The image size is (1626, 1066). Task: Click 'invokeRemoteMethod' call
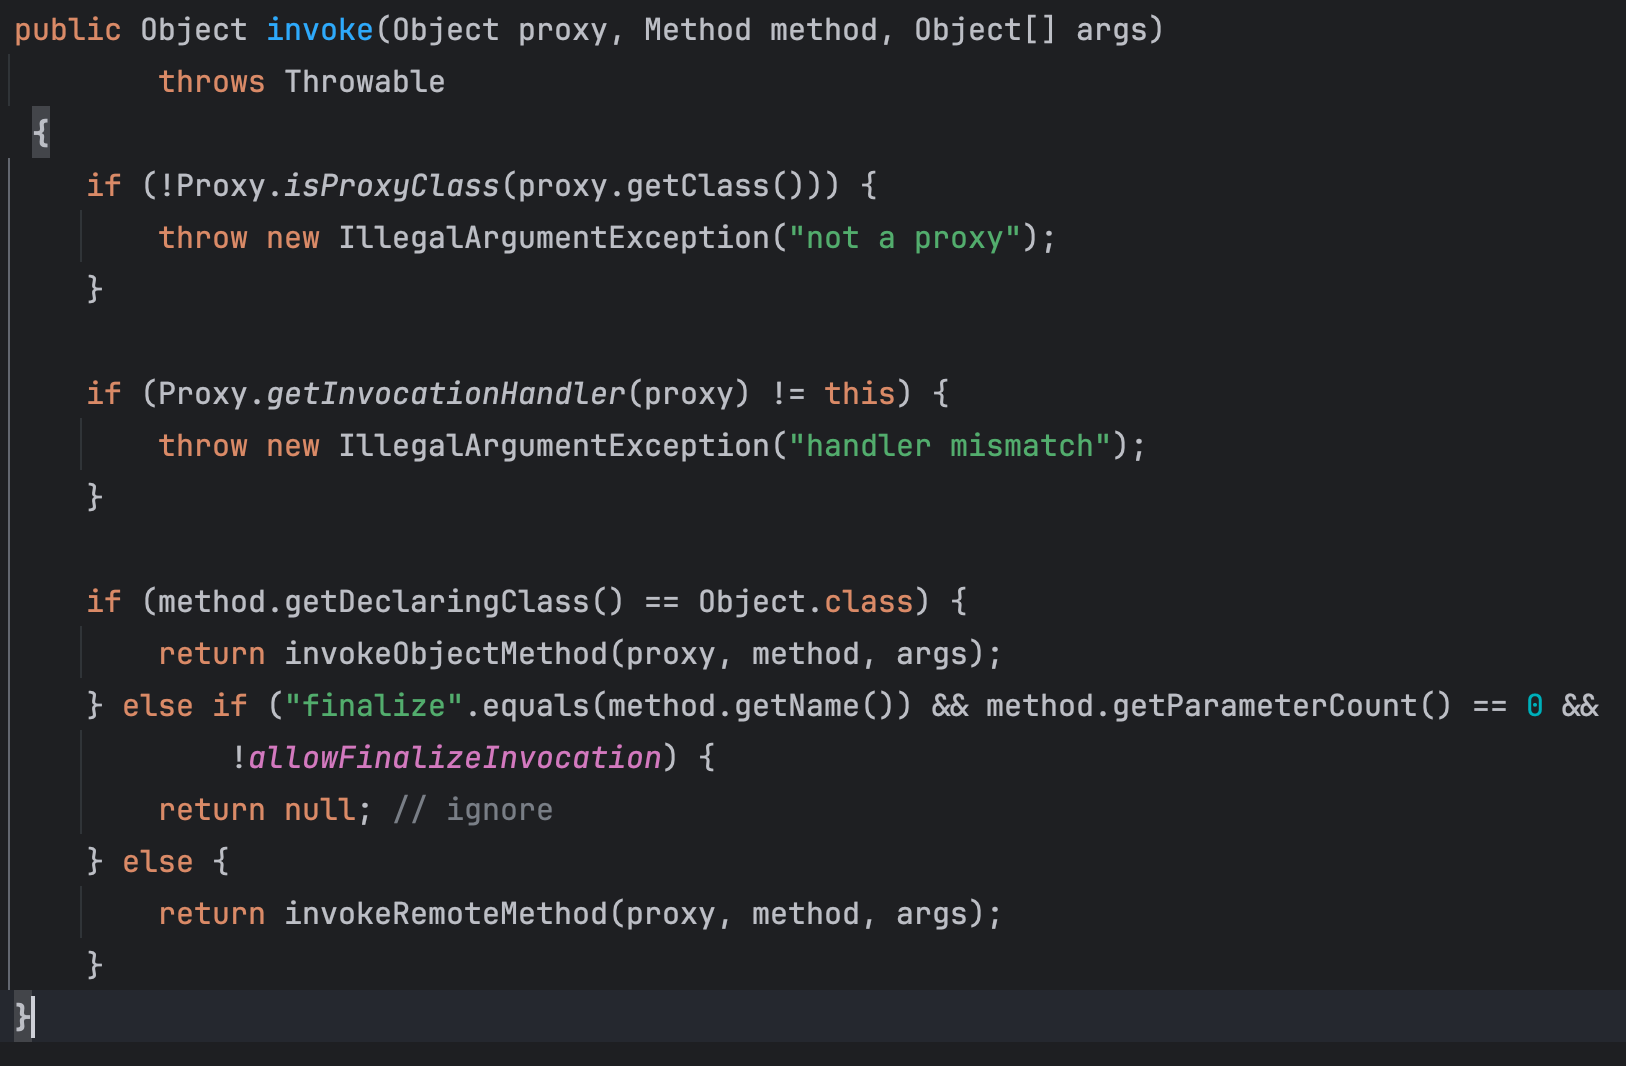click(x=446, y=914)
